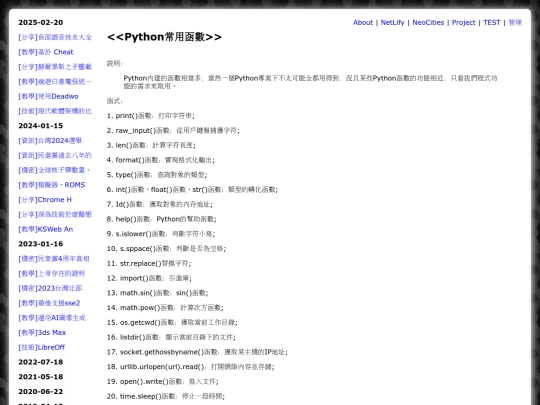Click list item 18 urllib.urlopen(url).read()
540x405 pixels.
[x=190, y=367]
